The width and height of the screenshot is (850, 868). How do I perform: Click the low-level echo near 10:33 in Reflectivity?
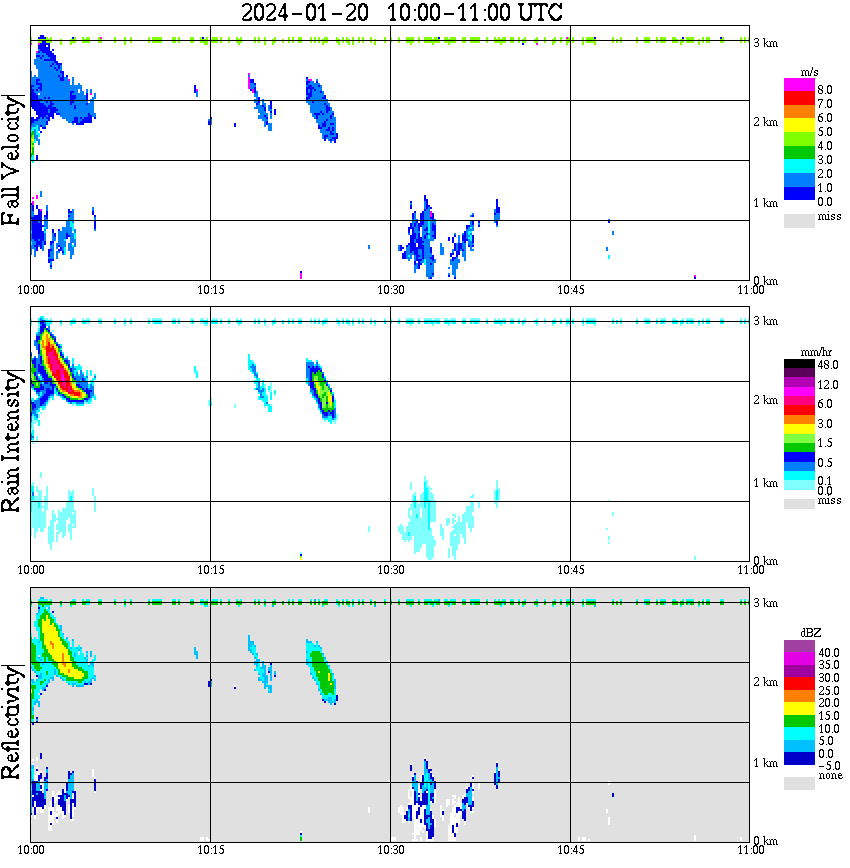tap(424, 798)
